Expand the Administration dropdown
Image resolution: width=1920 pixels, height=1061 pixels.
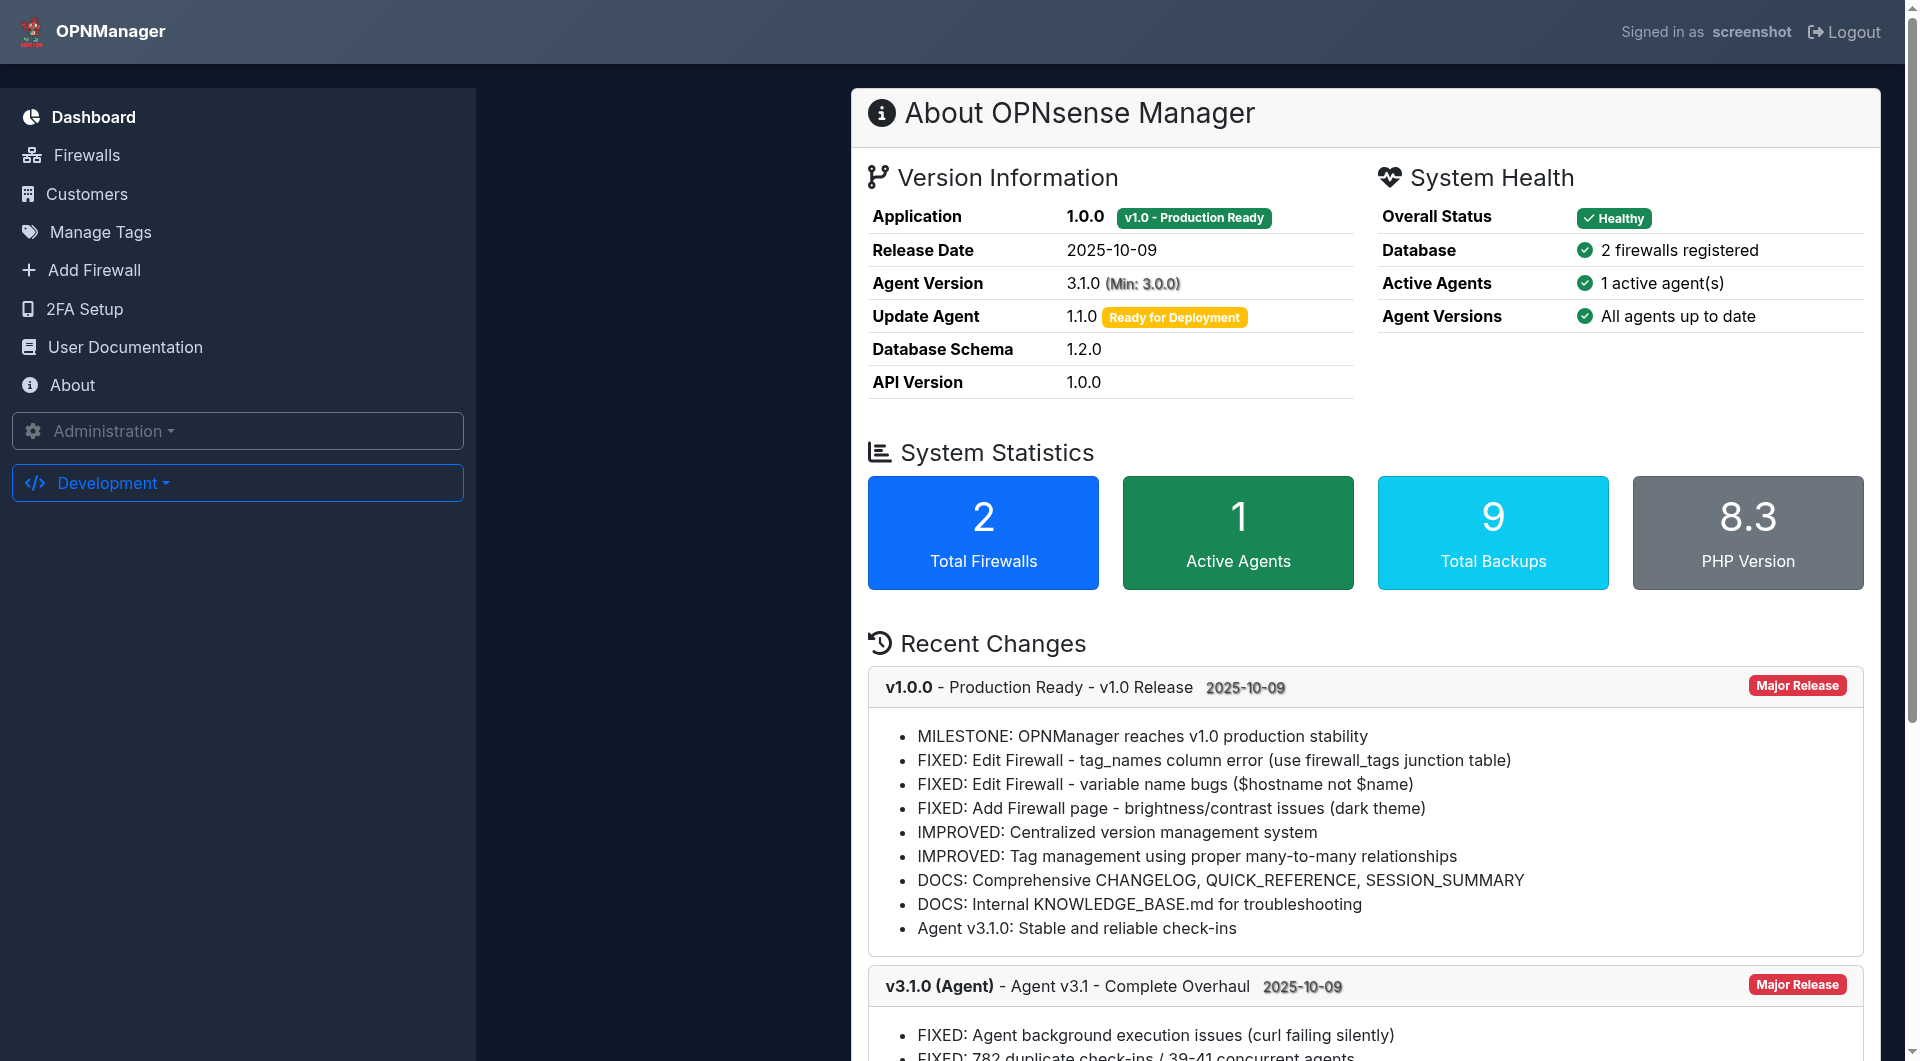pyautogui.click(x=237, y=431)
